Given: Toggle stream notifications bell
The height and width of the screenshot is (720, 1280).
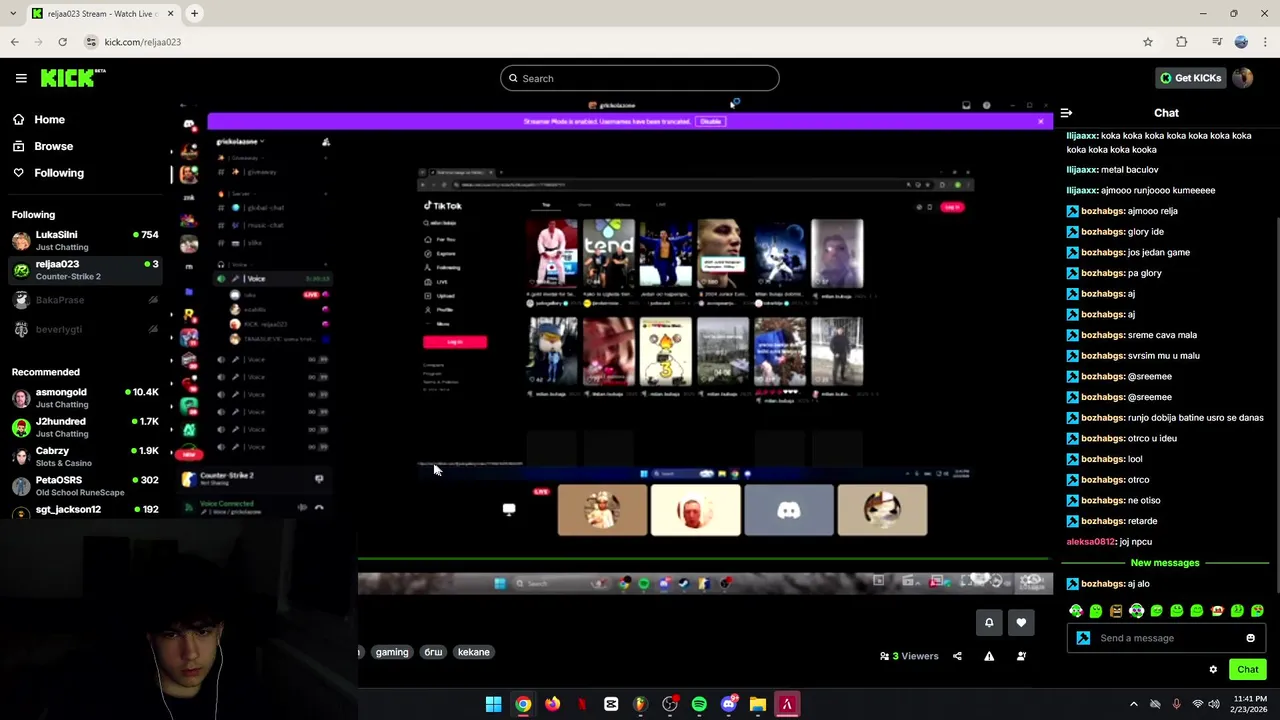Looking at the screenshot, I should click(989, 622).
